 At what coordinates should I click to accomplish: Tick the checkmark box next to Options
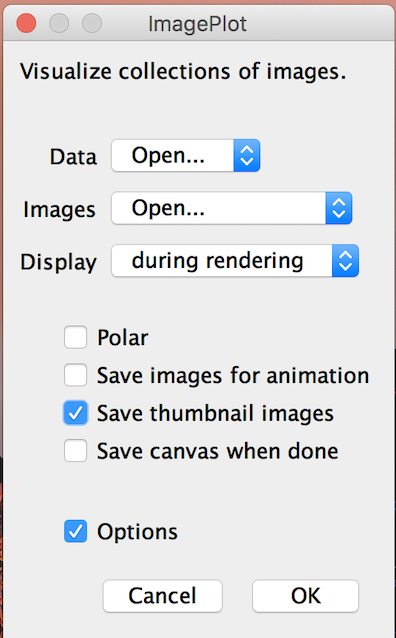(x=75, y=531)
